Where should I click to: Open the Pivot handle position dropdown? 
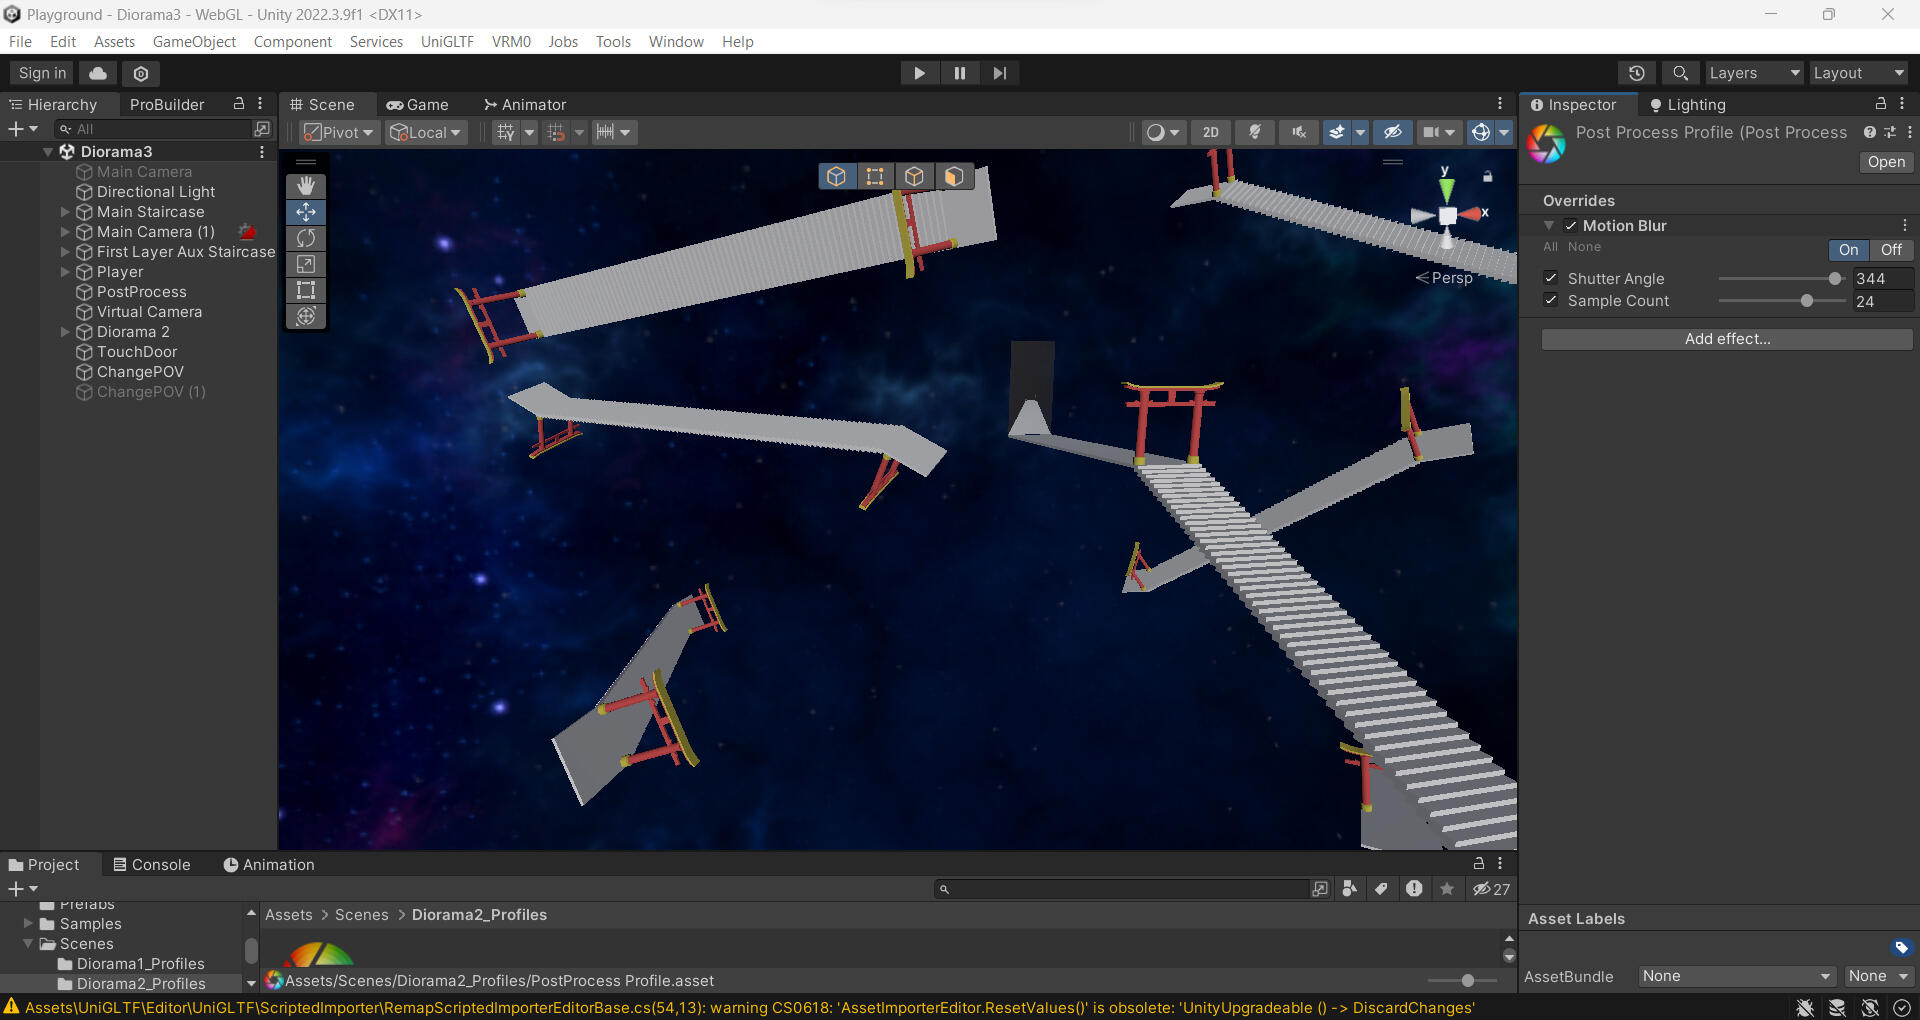[x=340, y=132]
